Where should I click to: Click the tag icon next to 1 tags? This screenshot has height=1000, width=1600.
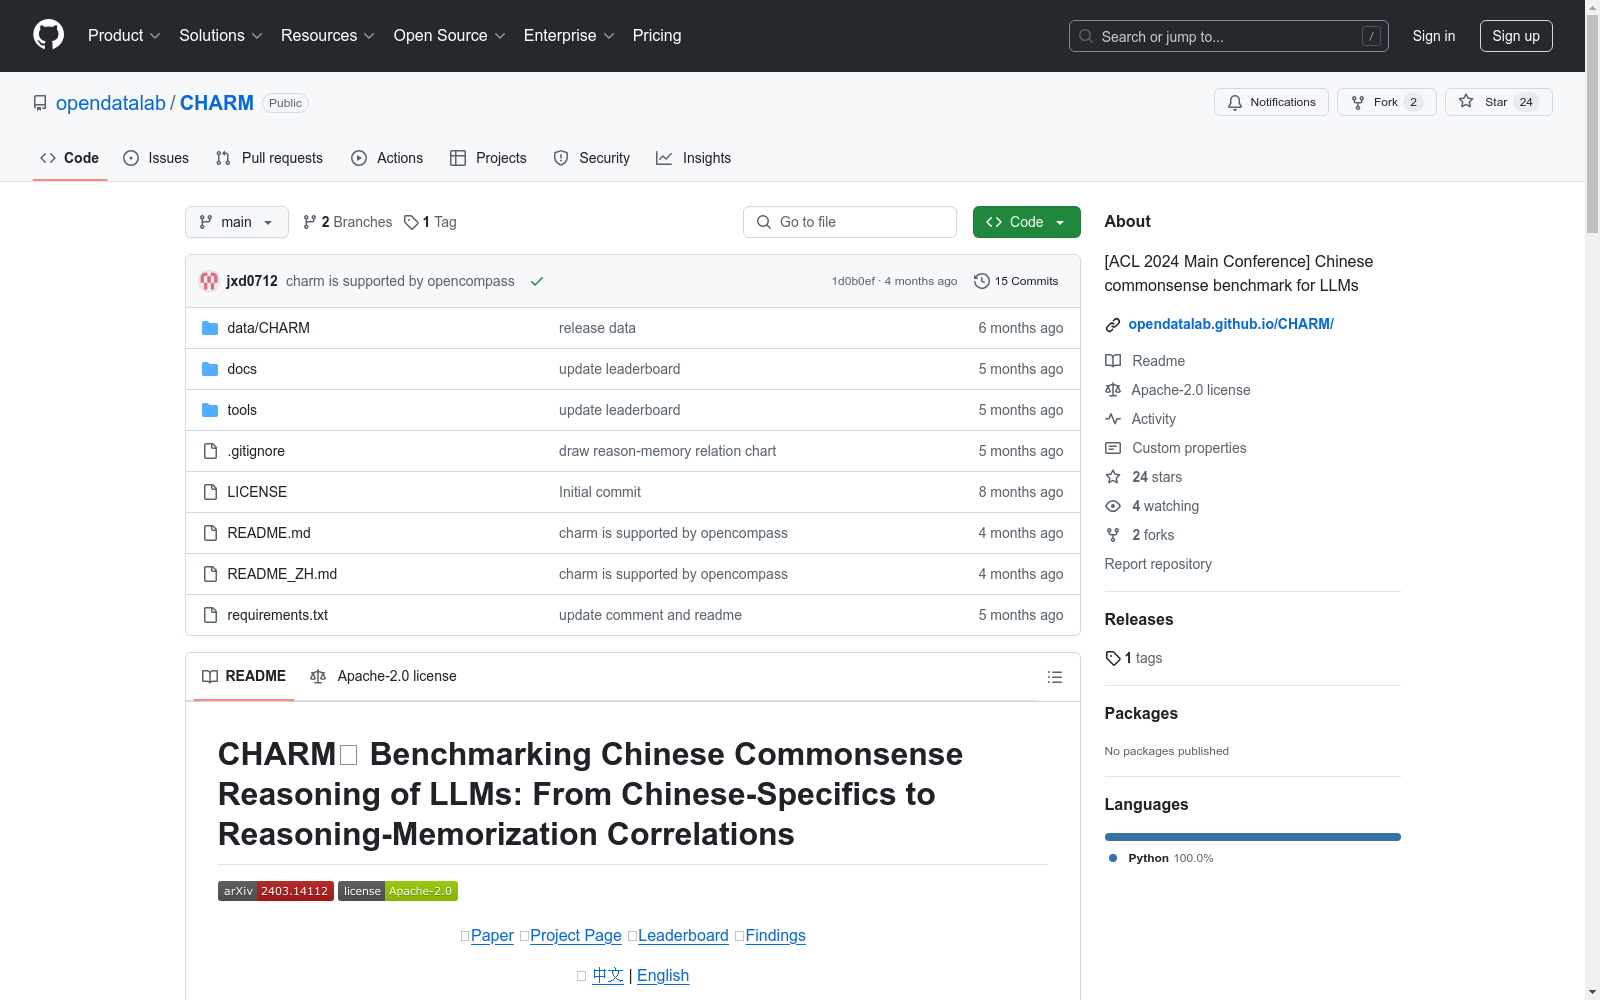tap(1113, 658)
